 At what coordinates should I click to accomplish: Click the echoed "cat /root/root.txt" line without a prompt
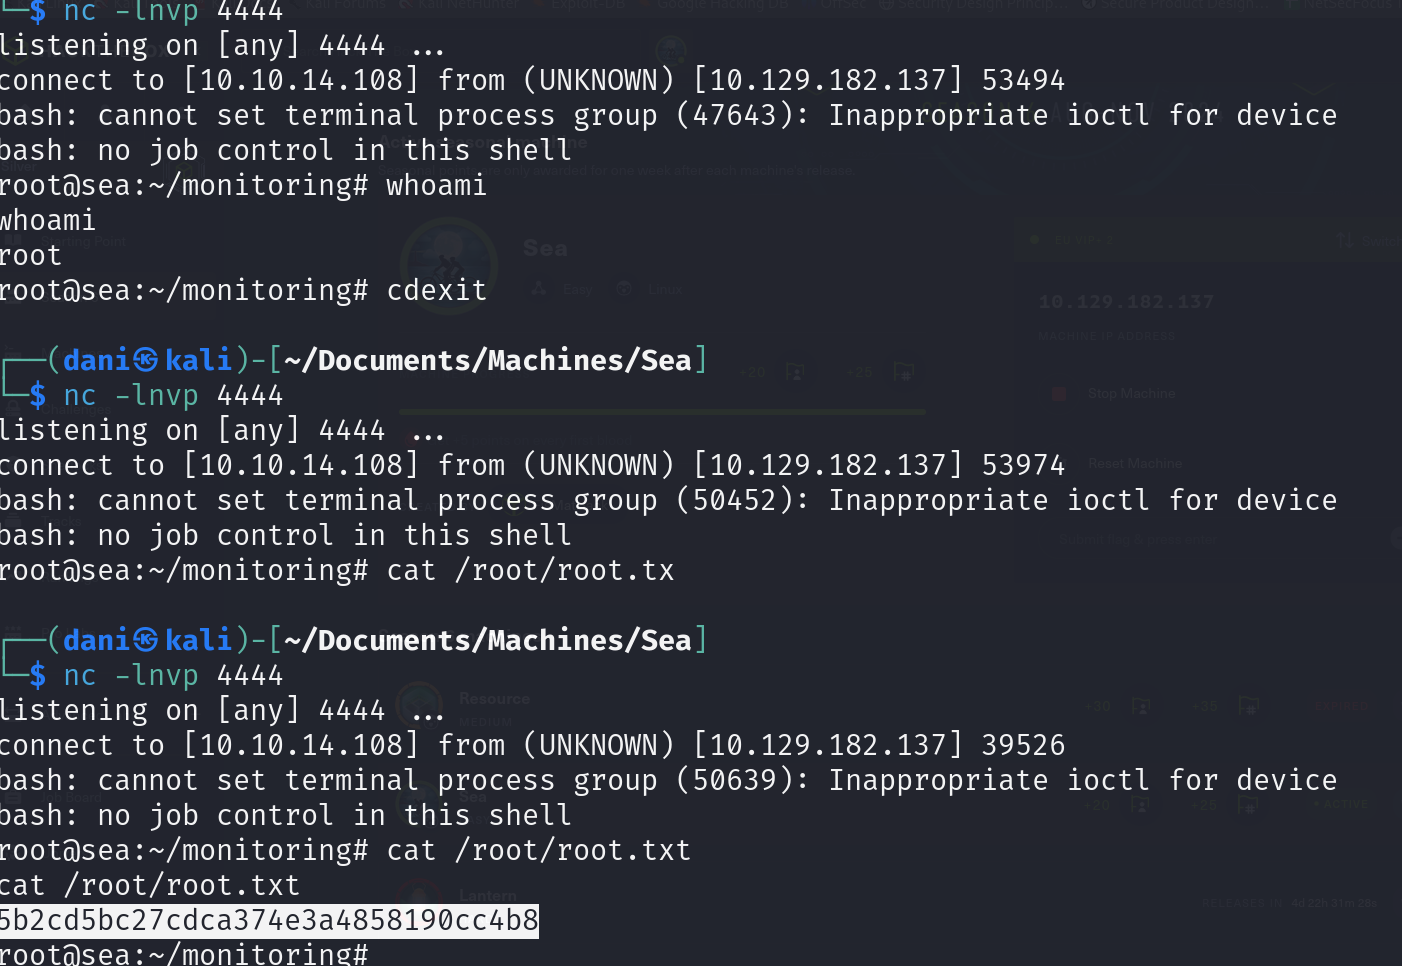tap(150, 885)
